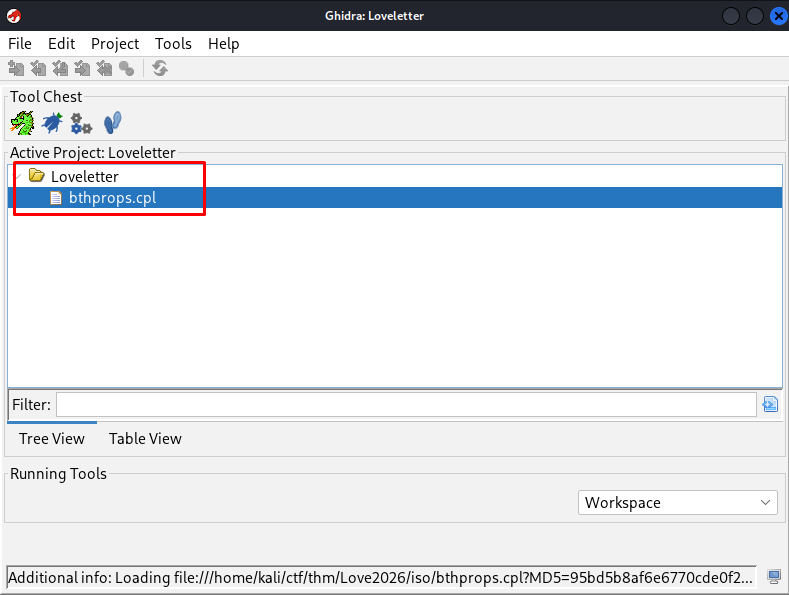Open the Workspace dropdown
Image resolution: width=789 pixels, height=595 pixels.
[677, 503]
